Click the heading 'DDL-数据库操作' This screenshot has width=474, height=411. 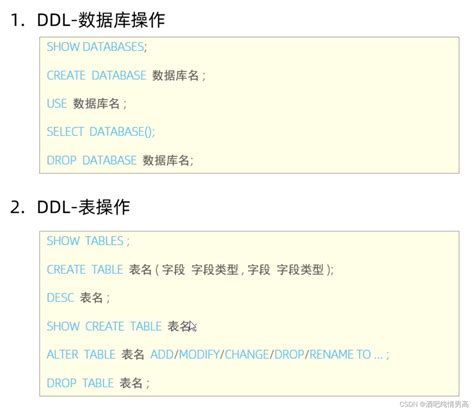click(101, 20)
